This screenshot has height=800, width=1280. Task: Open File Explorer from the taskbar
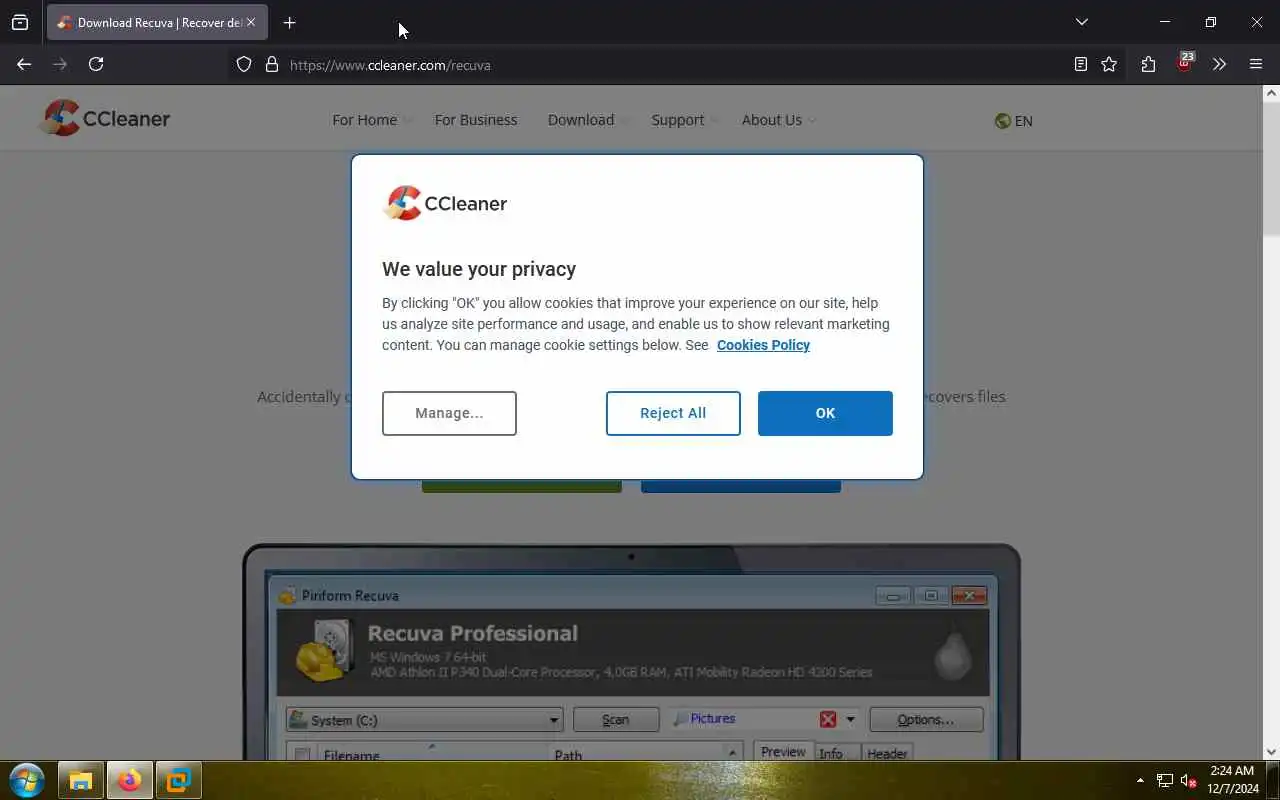(80, 780)
